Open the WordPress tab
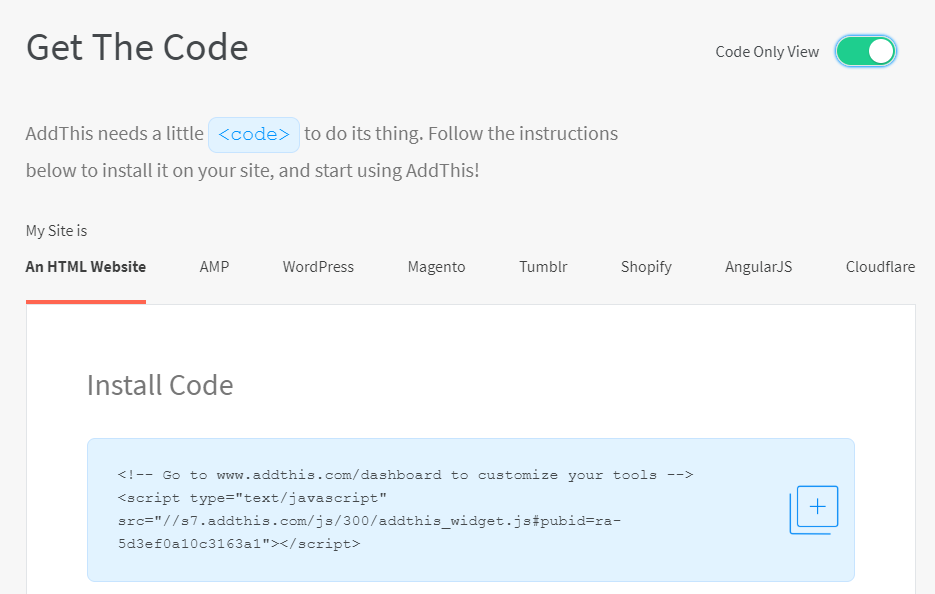 point(318,267)
